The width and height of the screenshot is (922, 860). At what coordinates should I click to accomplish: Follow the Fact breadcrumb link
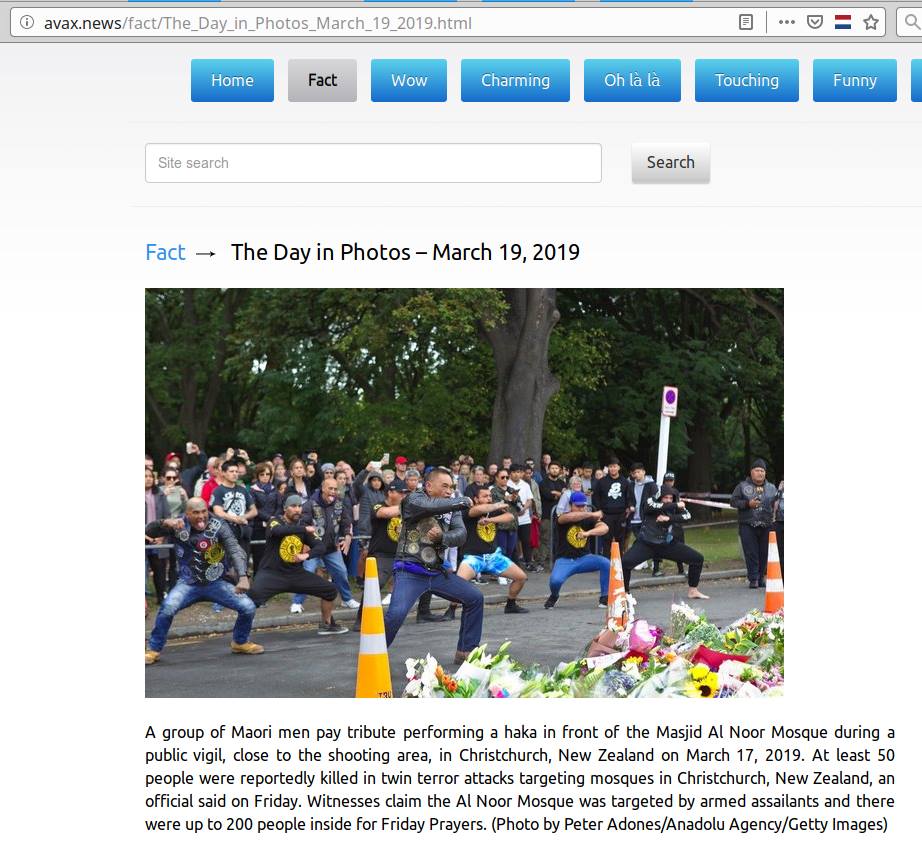point(165,252)
